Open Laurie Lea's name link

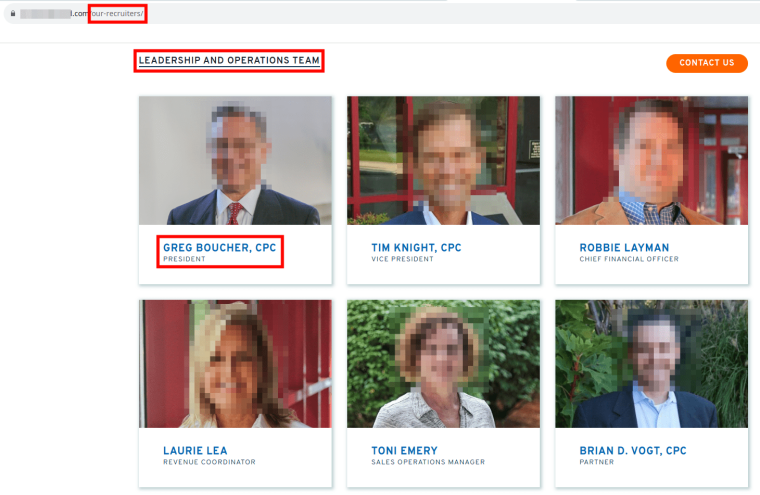pyautogui.click(x=195, y=451)
